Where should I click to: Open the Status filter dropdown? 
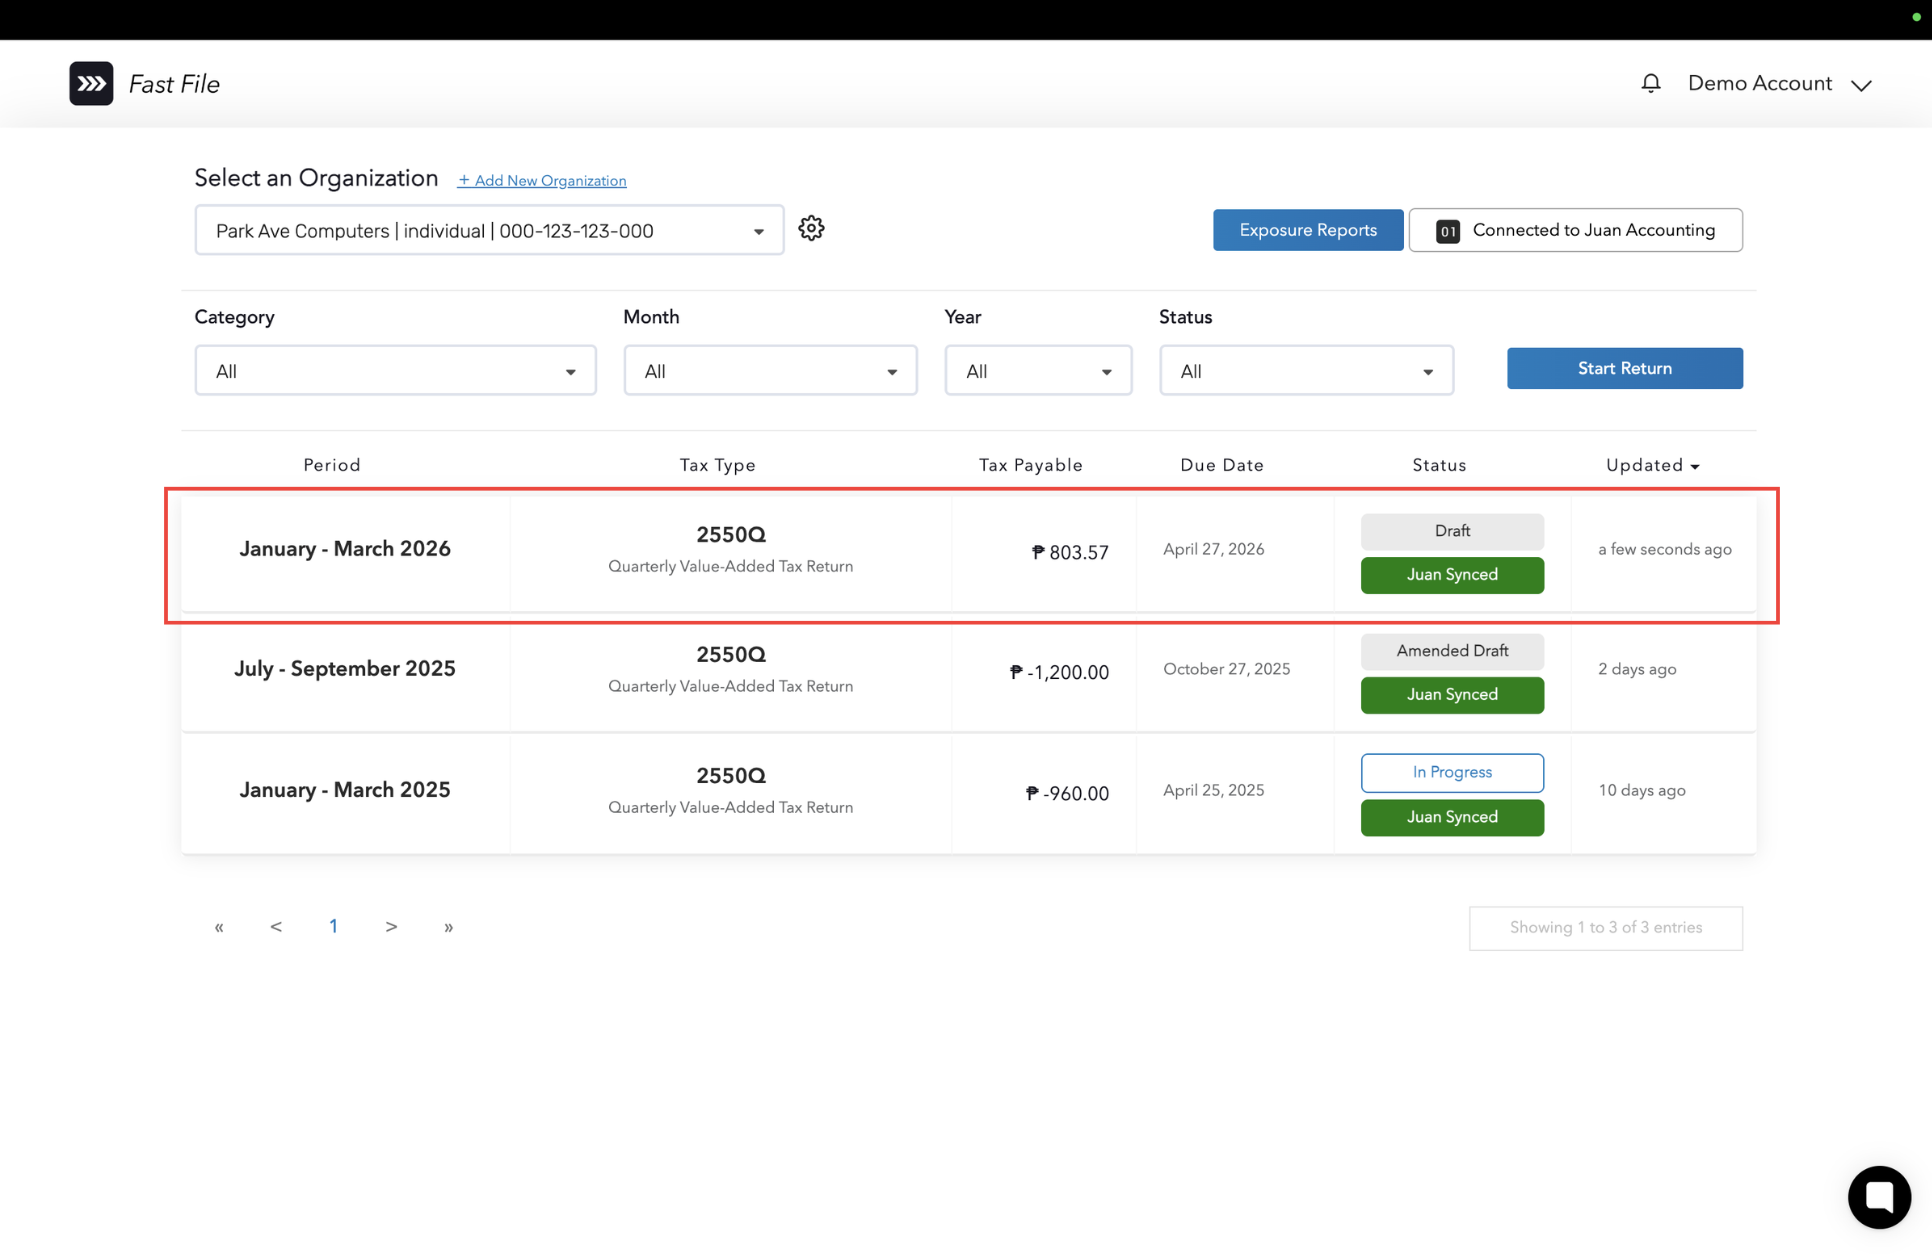click(1305, 371)
